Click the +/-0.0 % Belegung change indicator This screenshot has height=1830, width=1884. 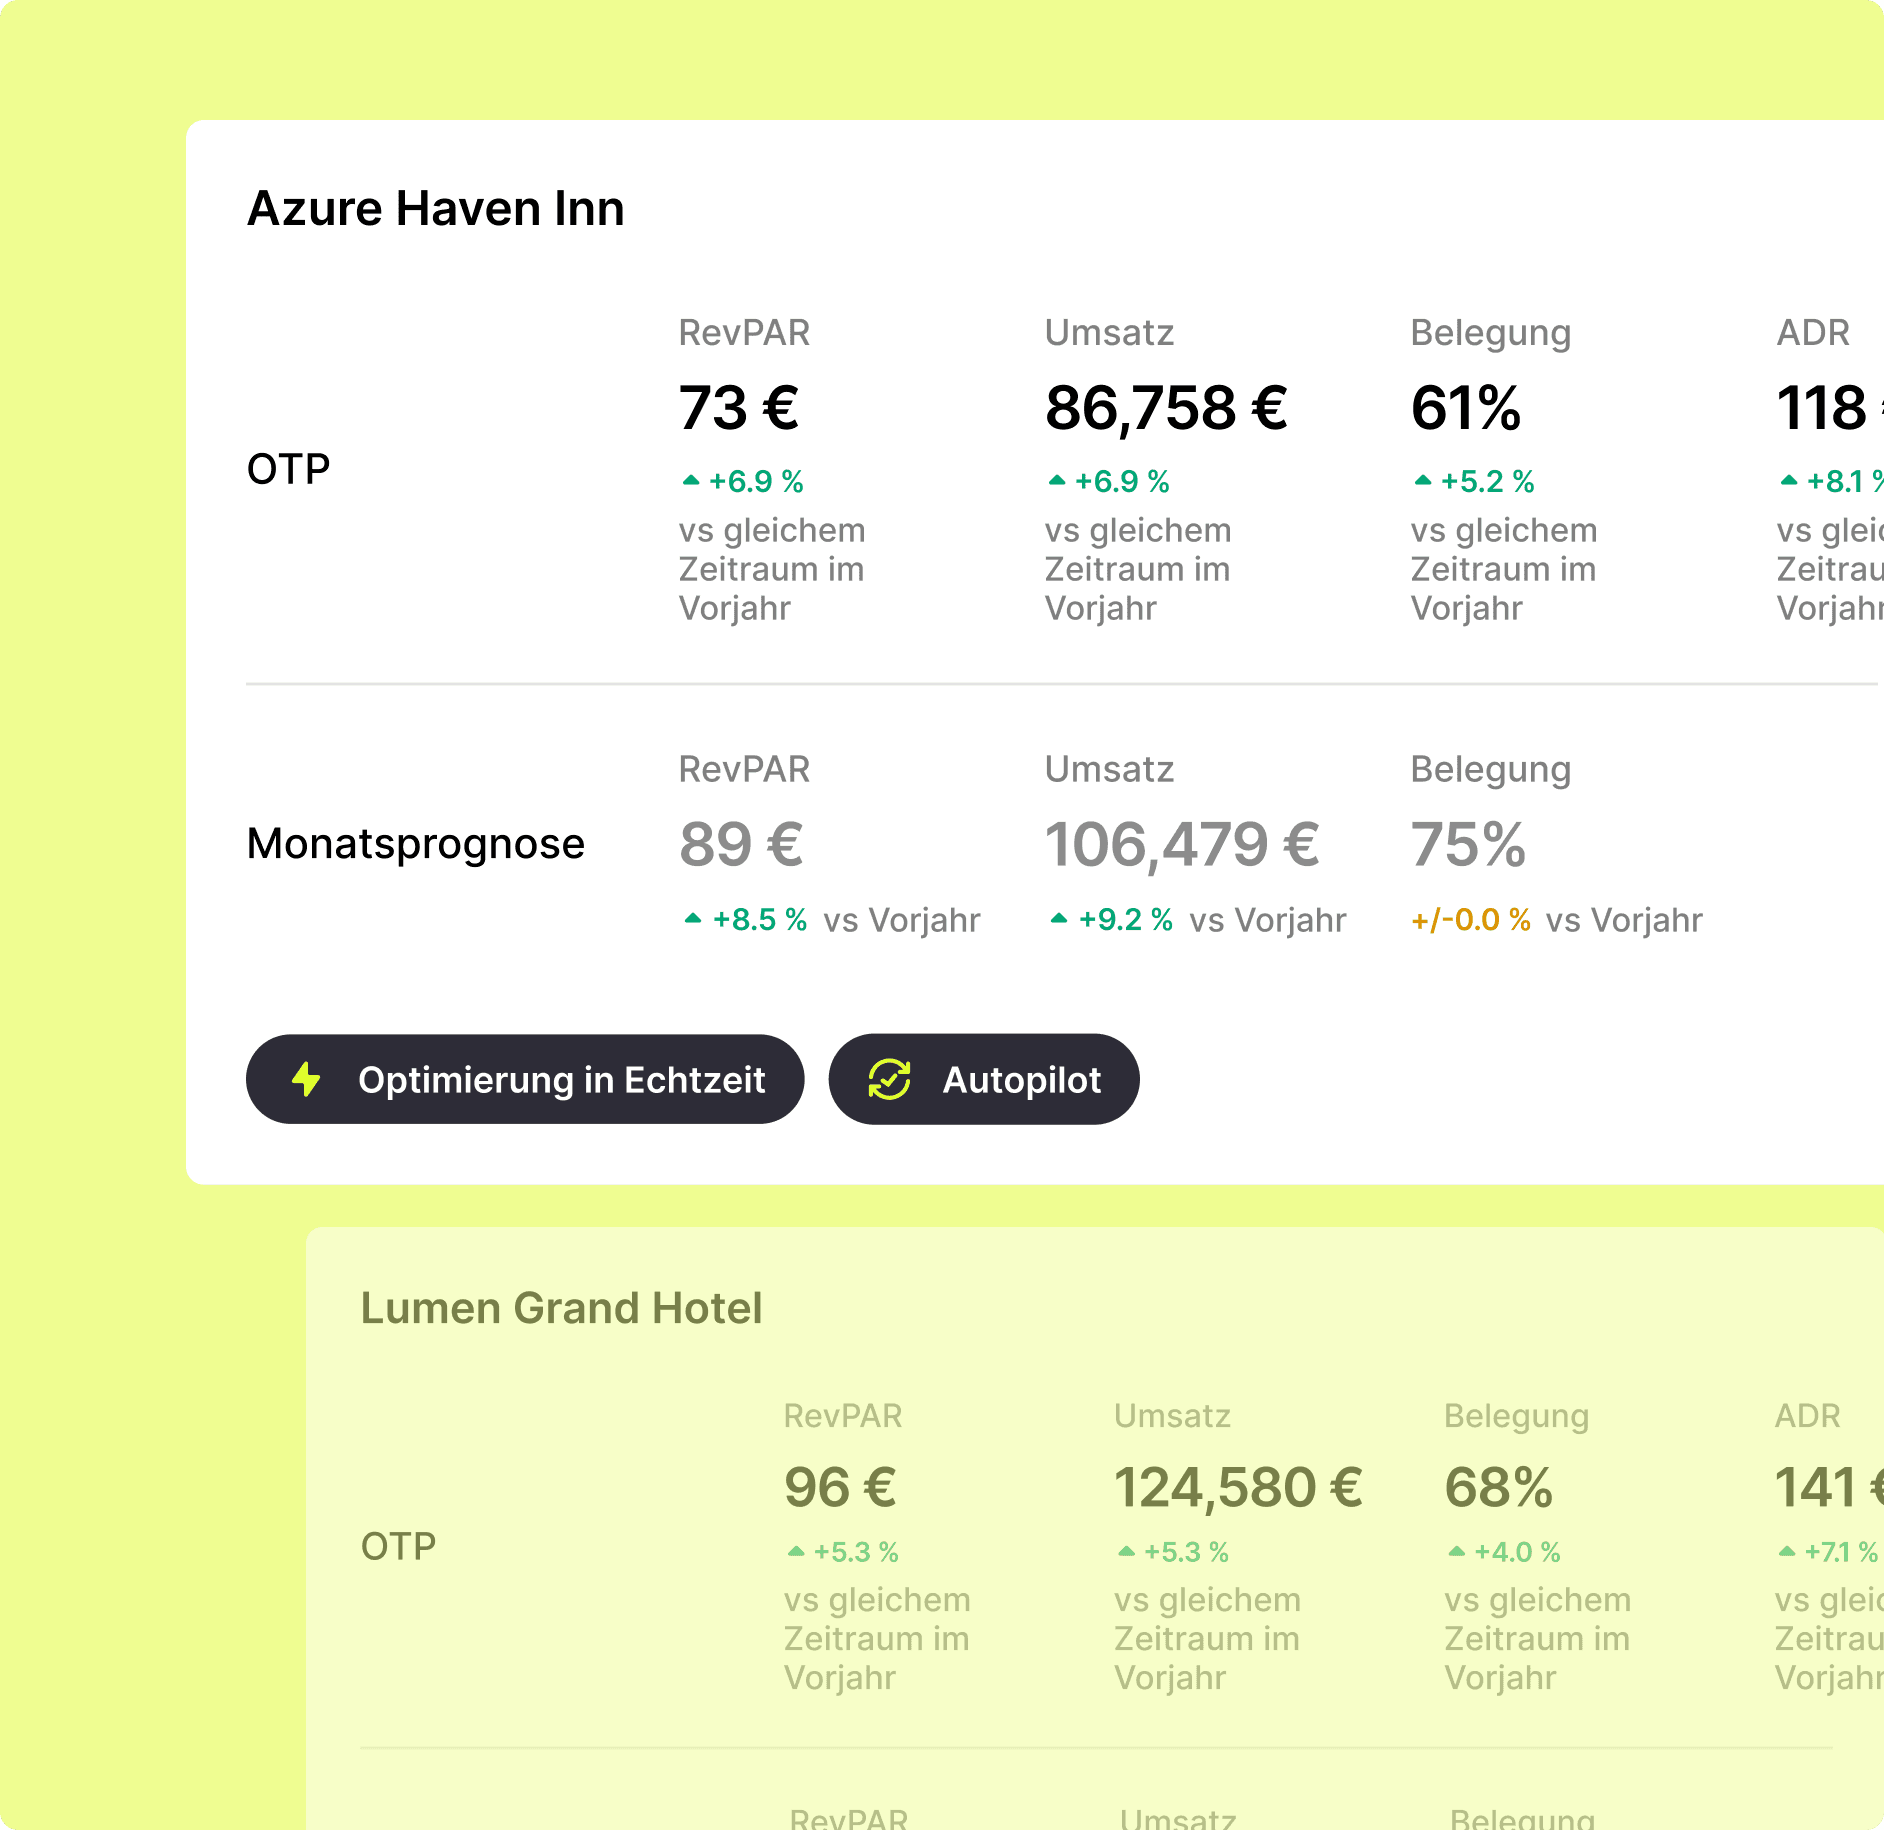pos(1471,920)
